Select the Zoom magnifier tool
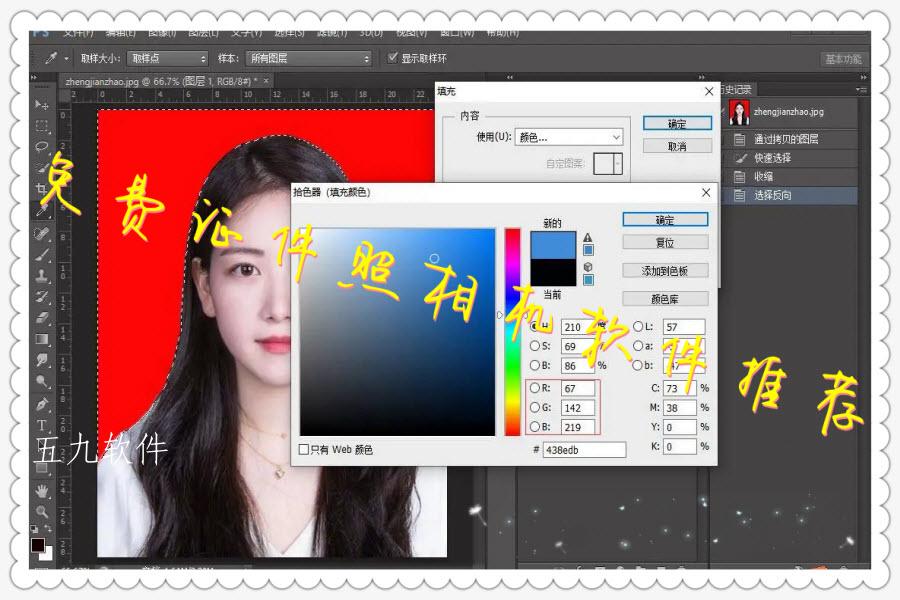900x600 pixels. coord(42,512)
